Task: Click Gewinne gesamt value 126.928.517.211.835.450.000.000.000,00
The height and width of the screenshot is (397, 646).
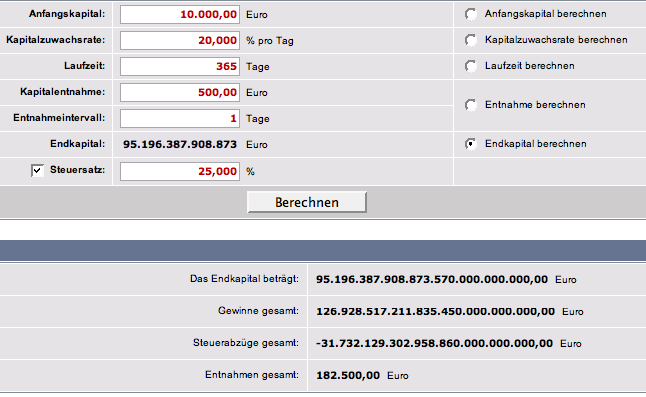Action: tap(435, 311)
